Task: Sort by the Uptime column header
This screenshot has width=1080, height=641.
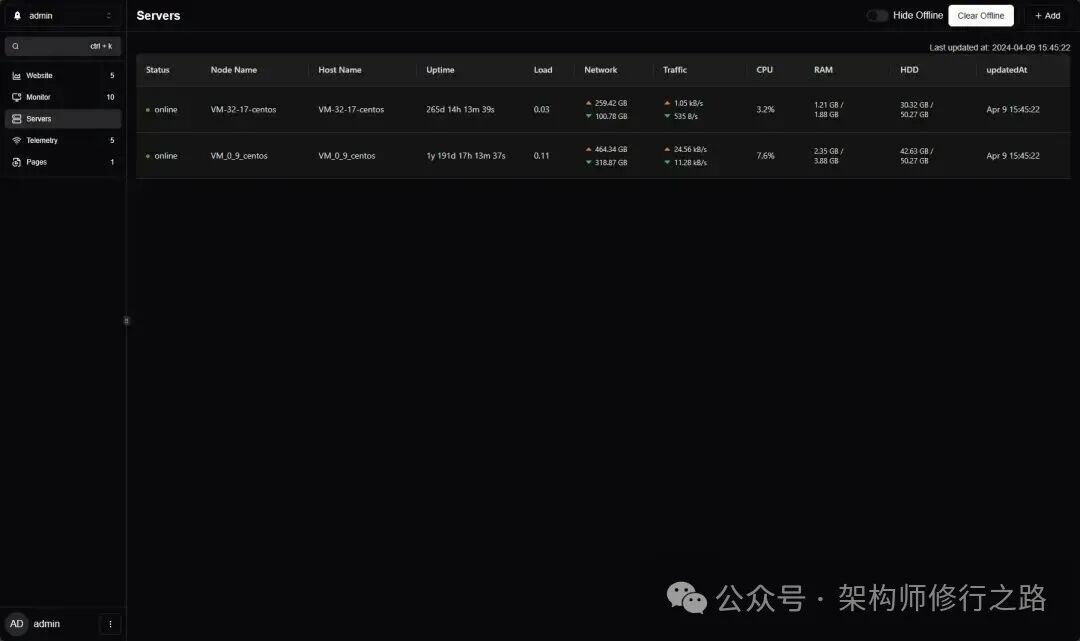Action: pyautogui.click(x=440, y=70)
